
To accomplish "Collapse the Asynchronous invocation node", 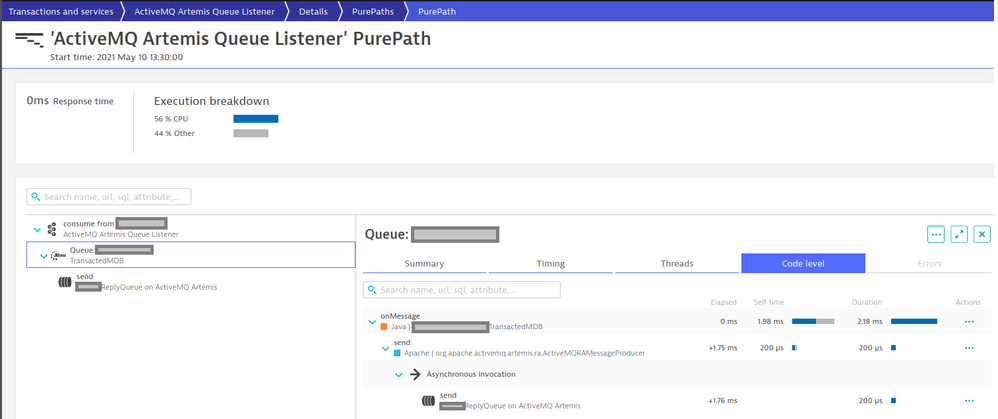I will click(x=398, y=374).
